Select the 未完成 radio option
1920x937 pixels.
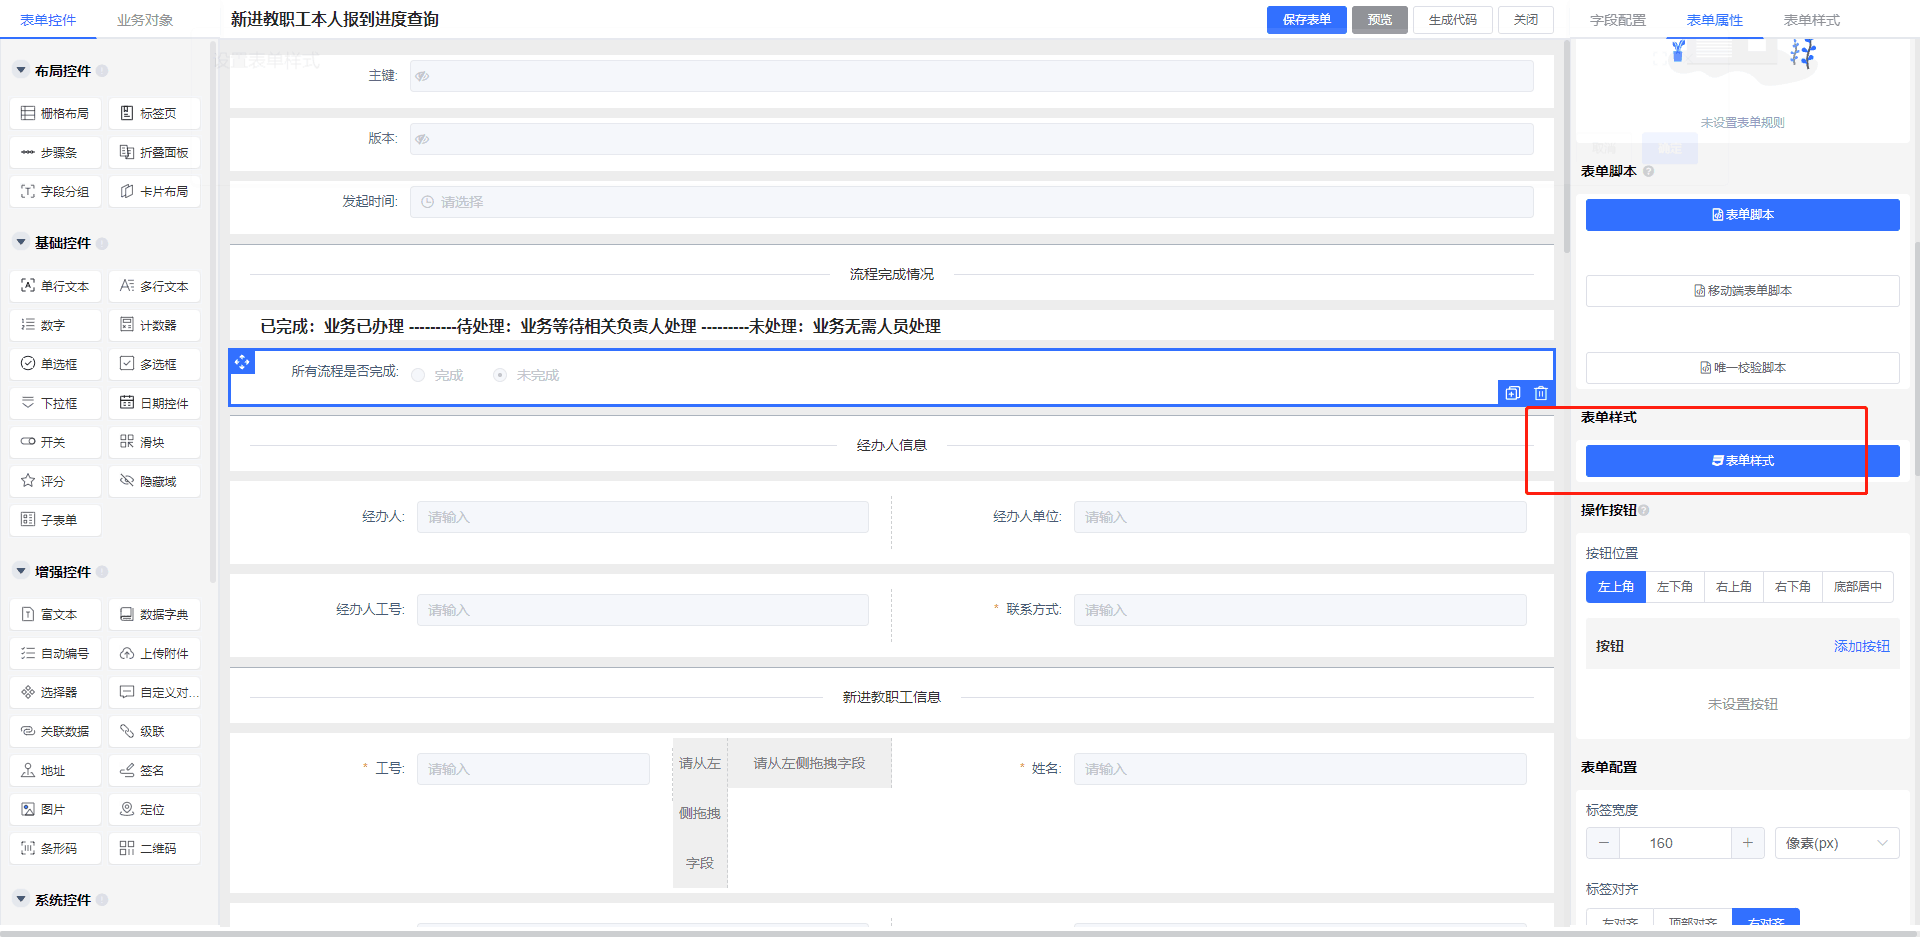point(500,375)
